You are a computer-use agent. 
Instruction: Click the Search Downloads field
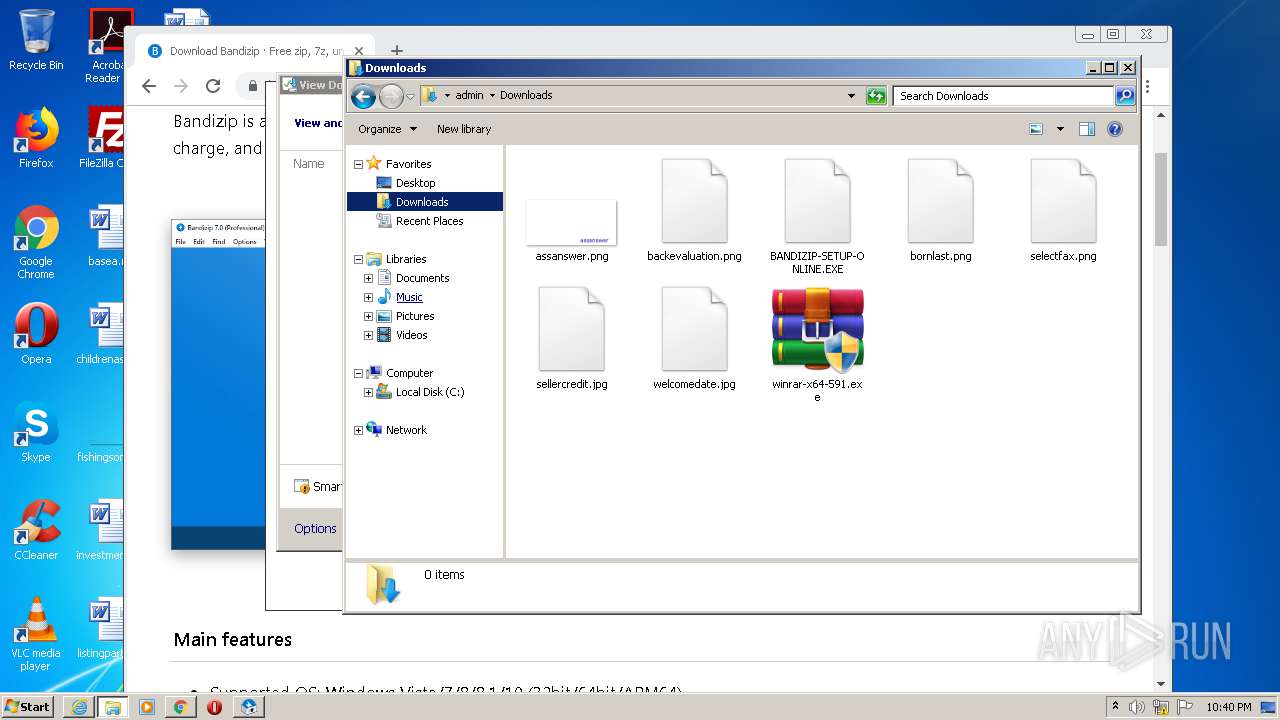[1003, 96]
